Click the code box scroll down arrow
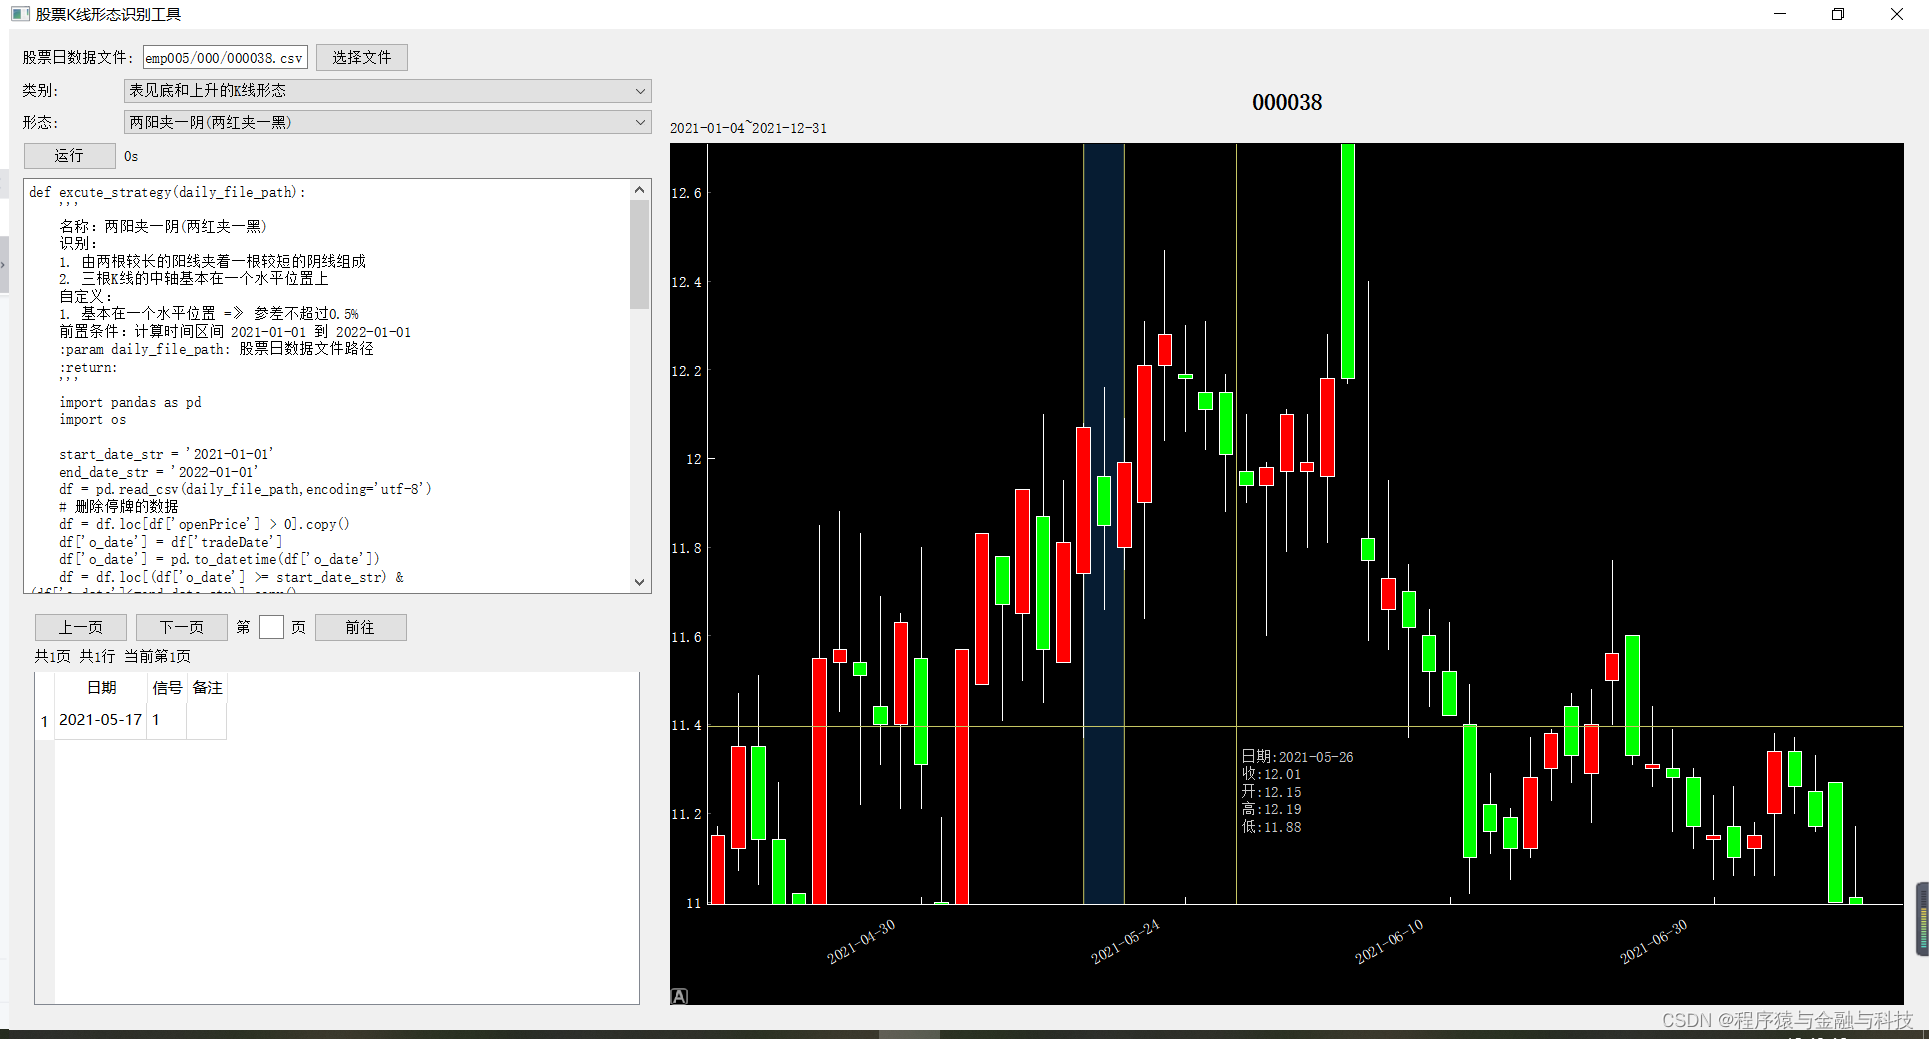Image resolution: width=1929 pixels, height=1039 pixels. pyautogui.click(x=640, y=582)
